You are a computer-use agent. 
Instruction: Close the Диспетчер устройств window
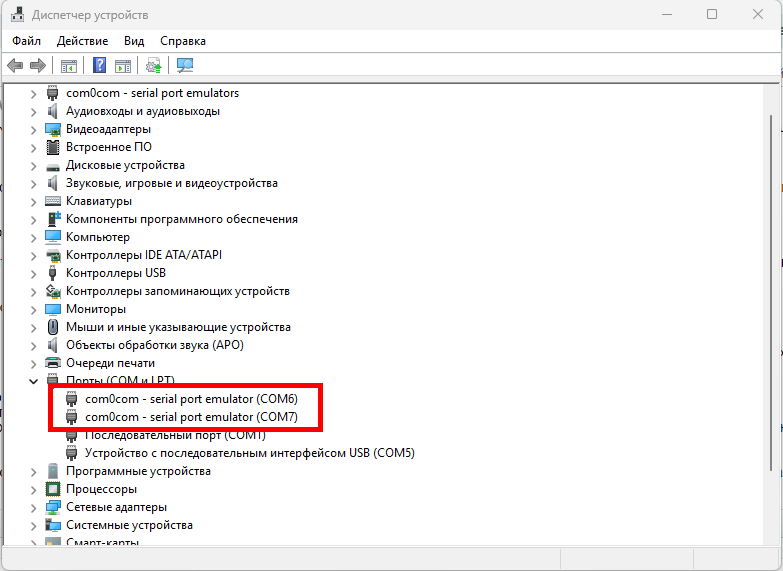[758, 14]
